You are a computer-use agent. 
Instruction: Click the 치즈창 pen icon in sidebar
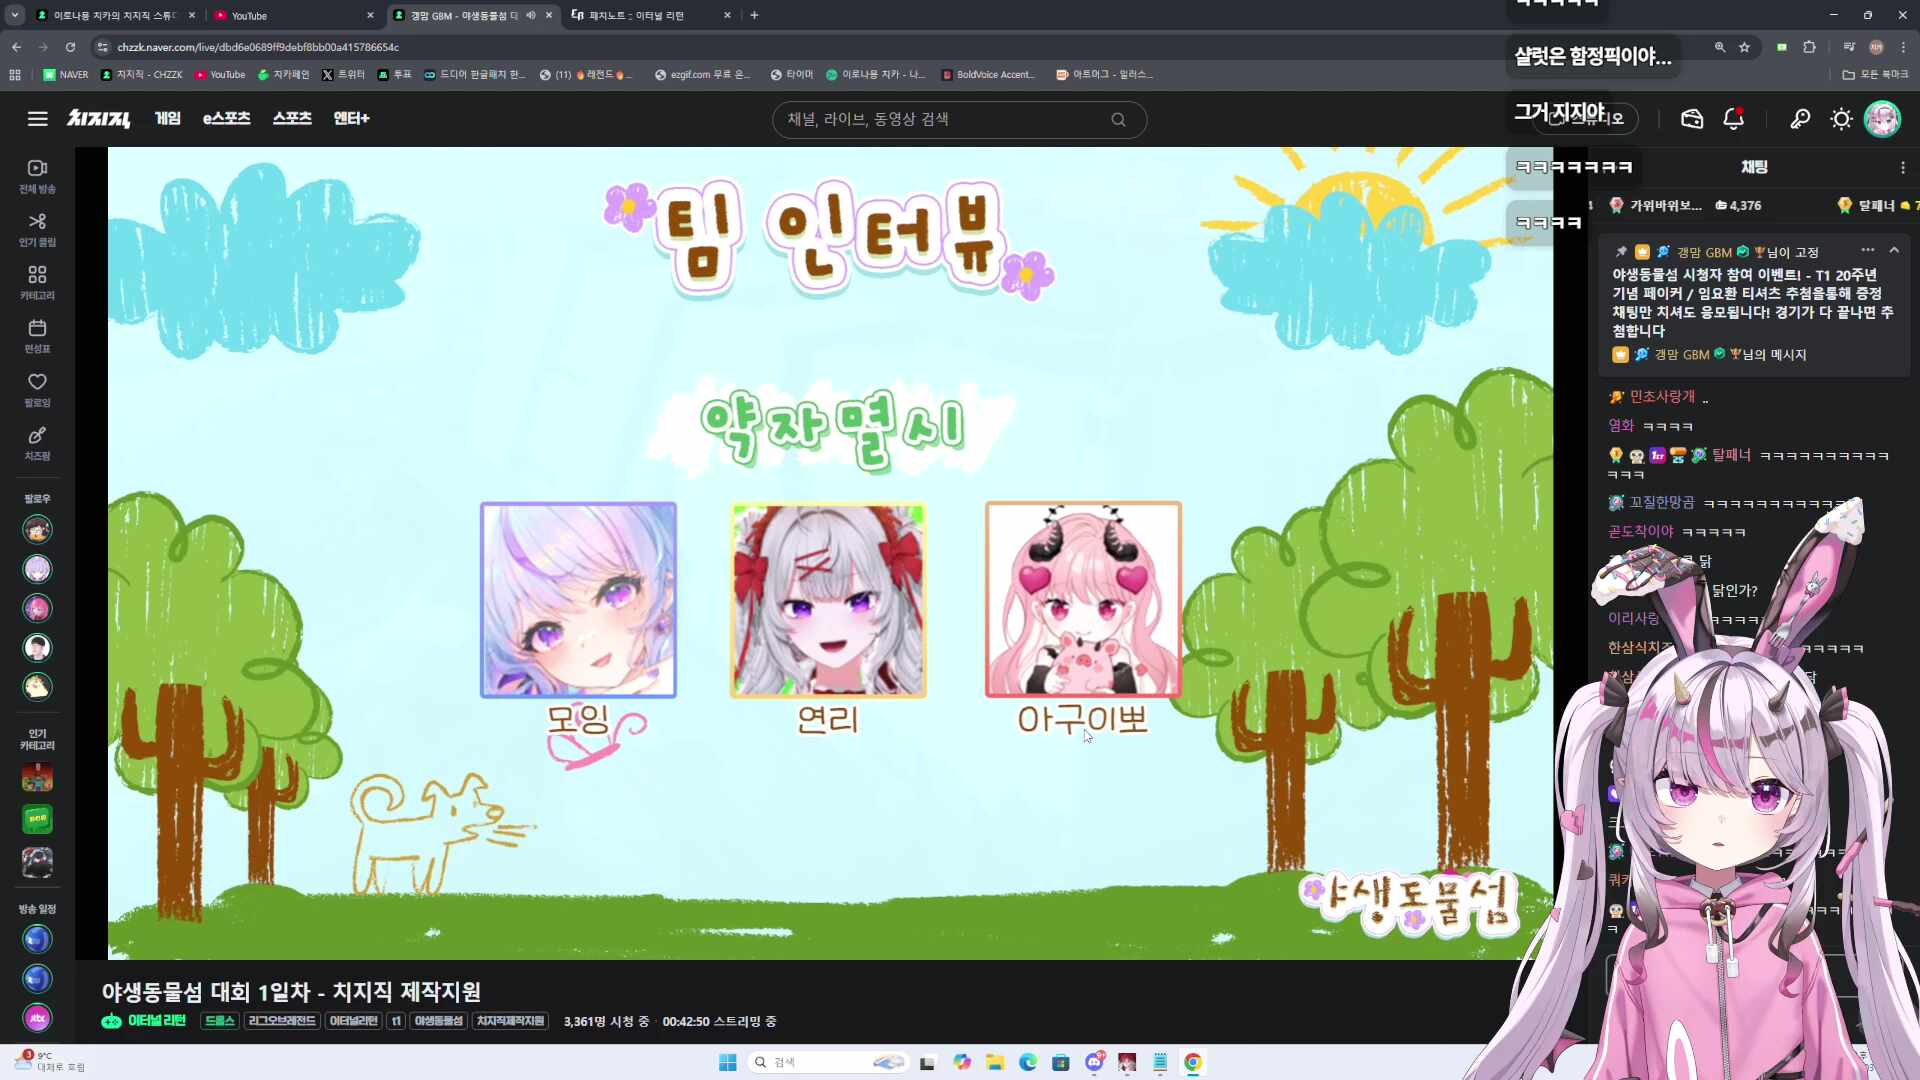pos(36,442)
